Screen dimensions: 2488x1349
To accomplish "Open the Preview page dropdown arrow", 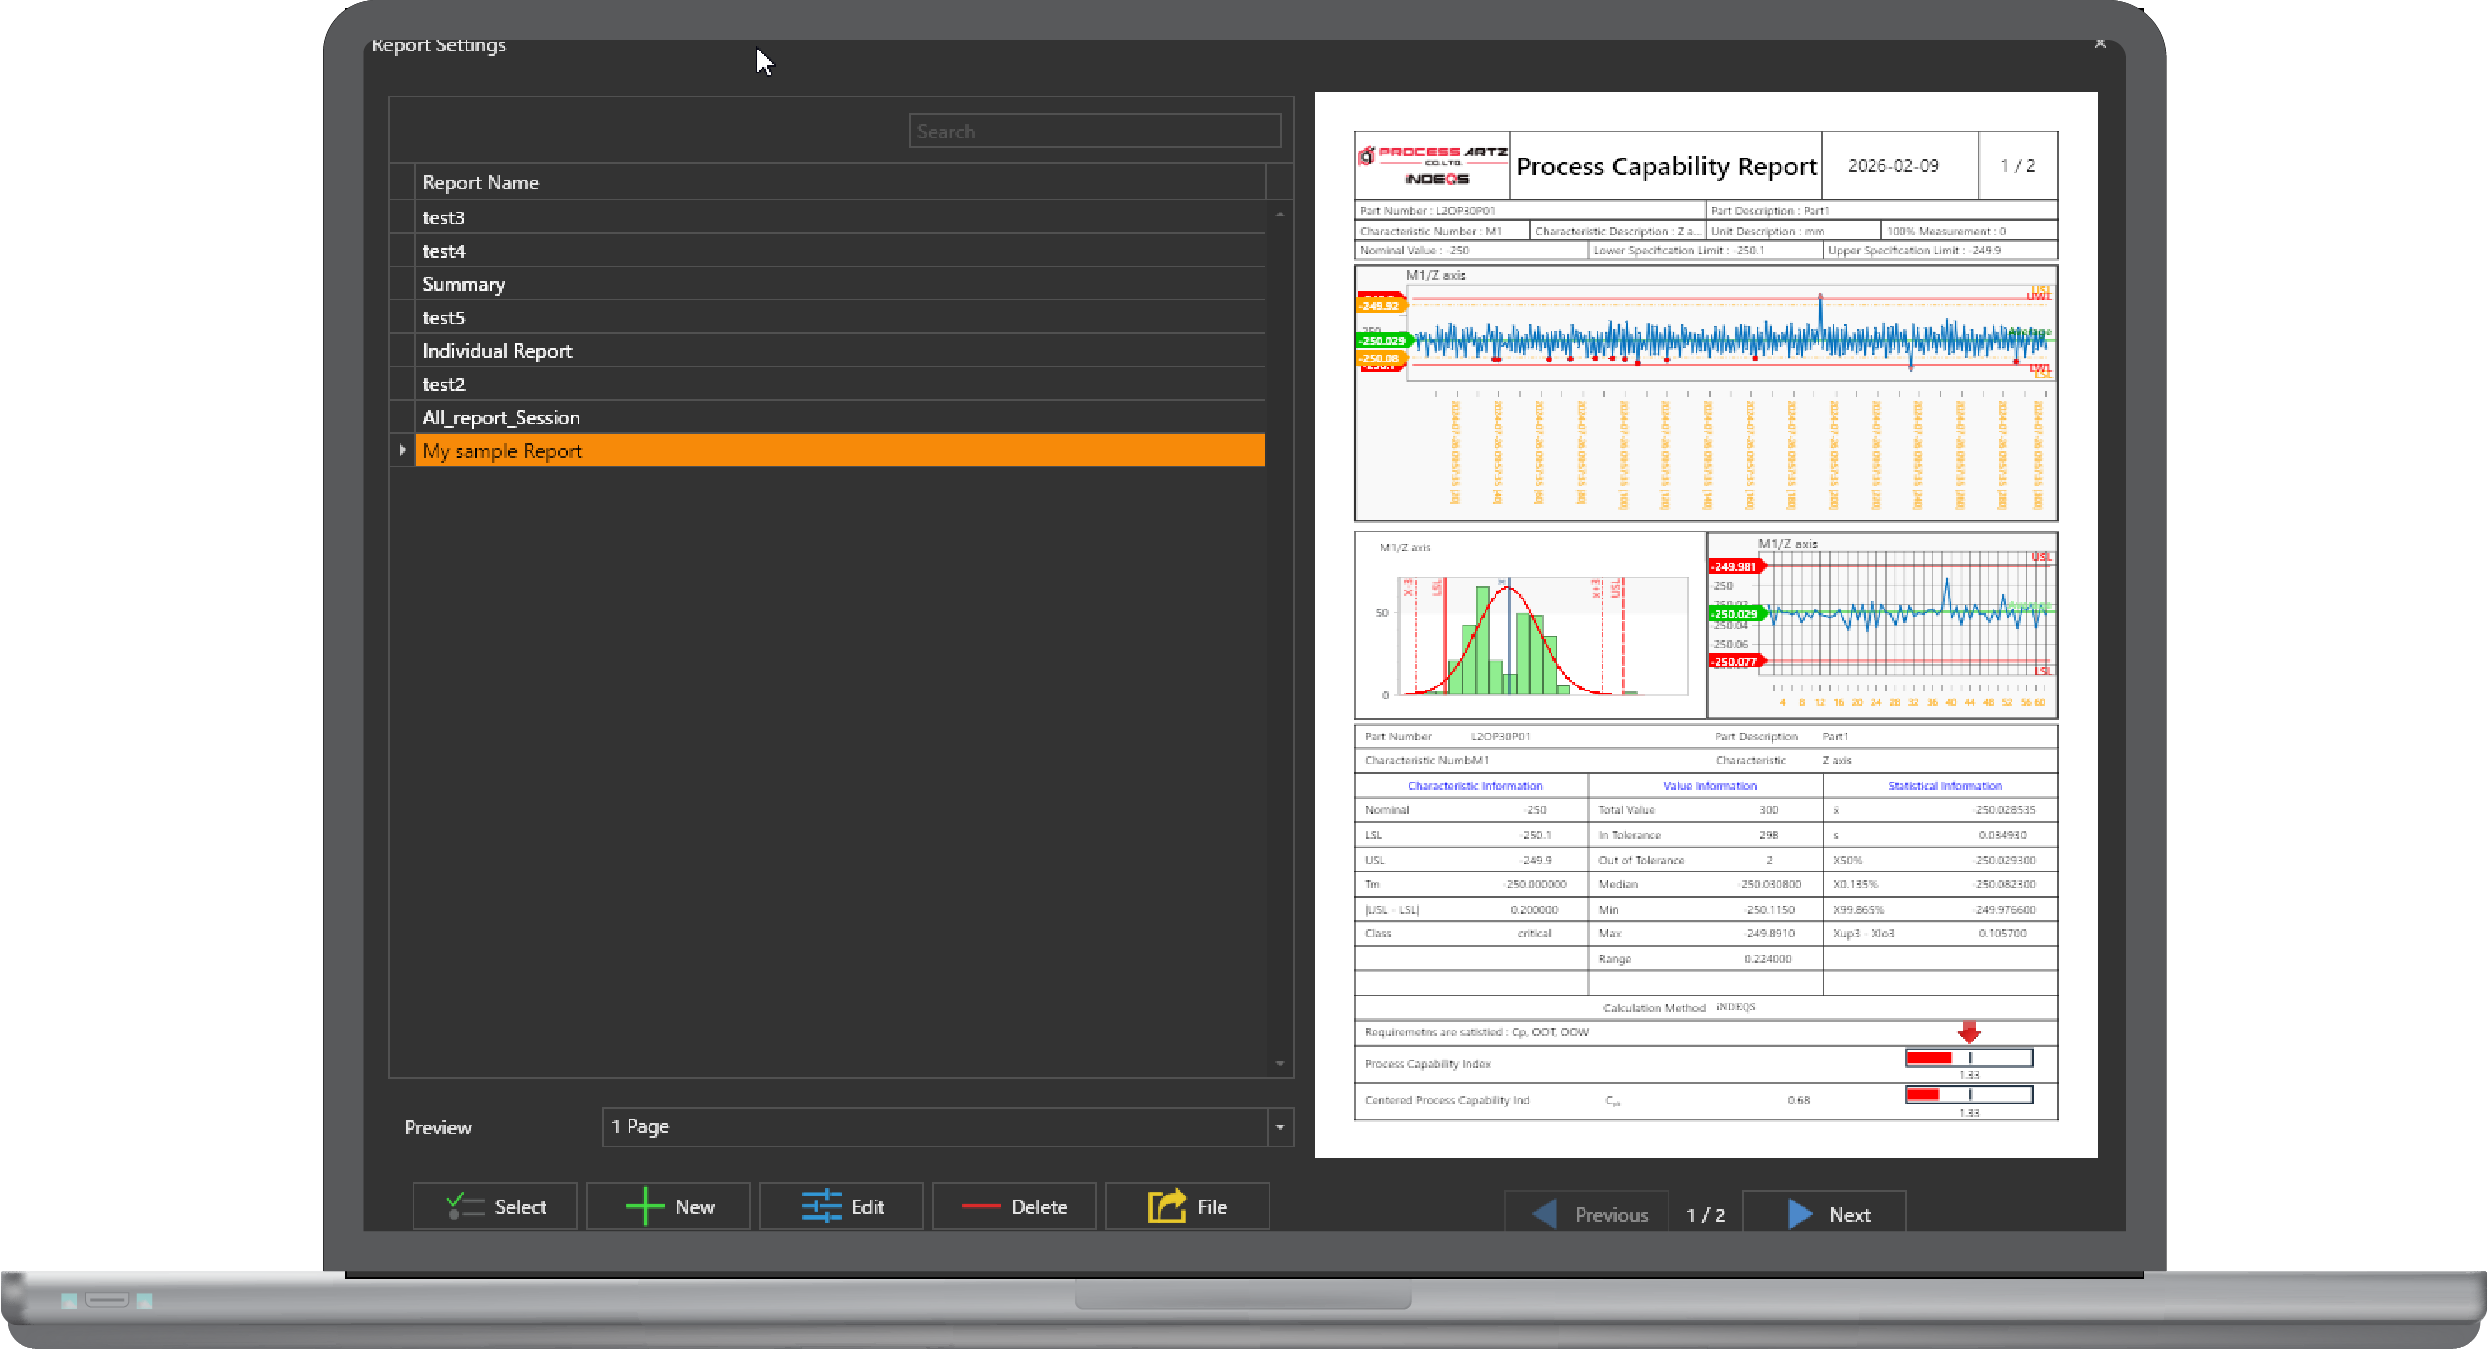I will [x=1280, y=1127].
